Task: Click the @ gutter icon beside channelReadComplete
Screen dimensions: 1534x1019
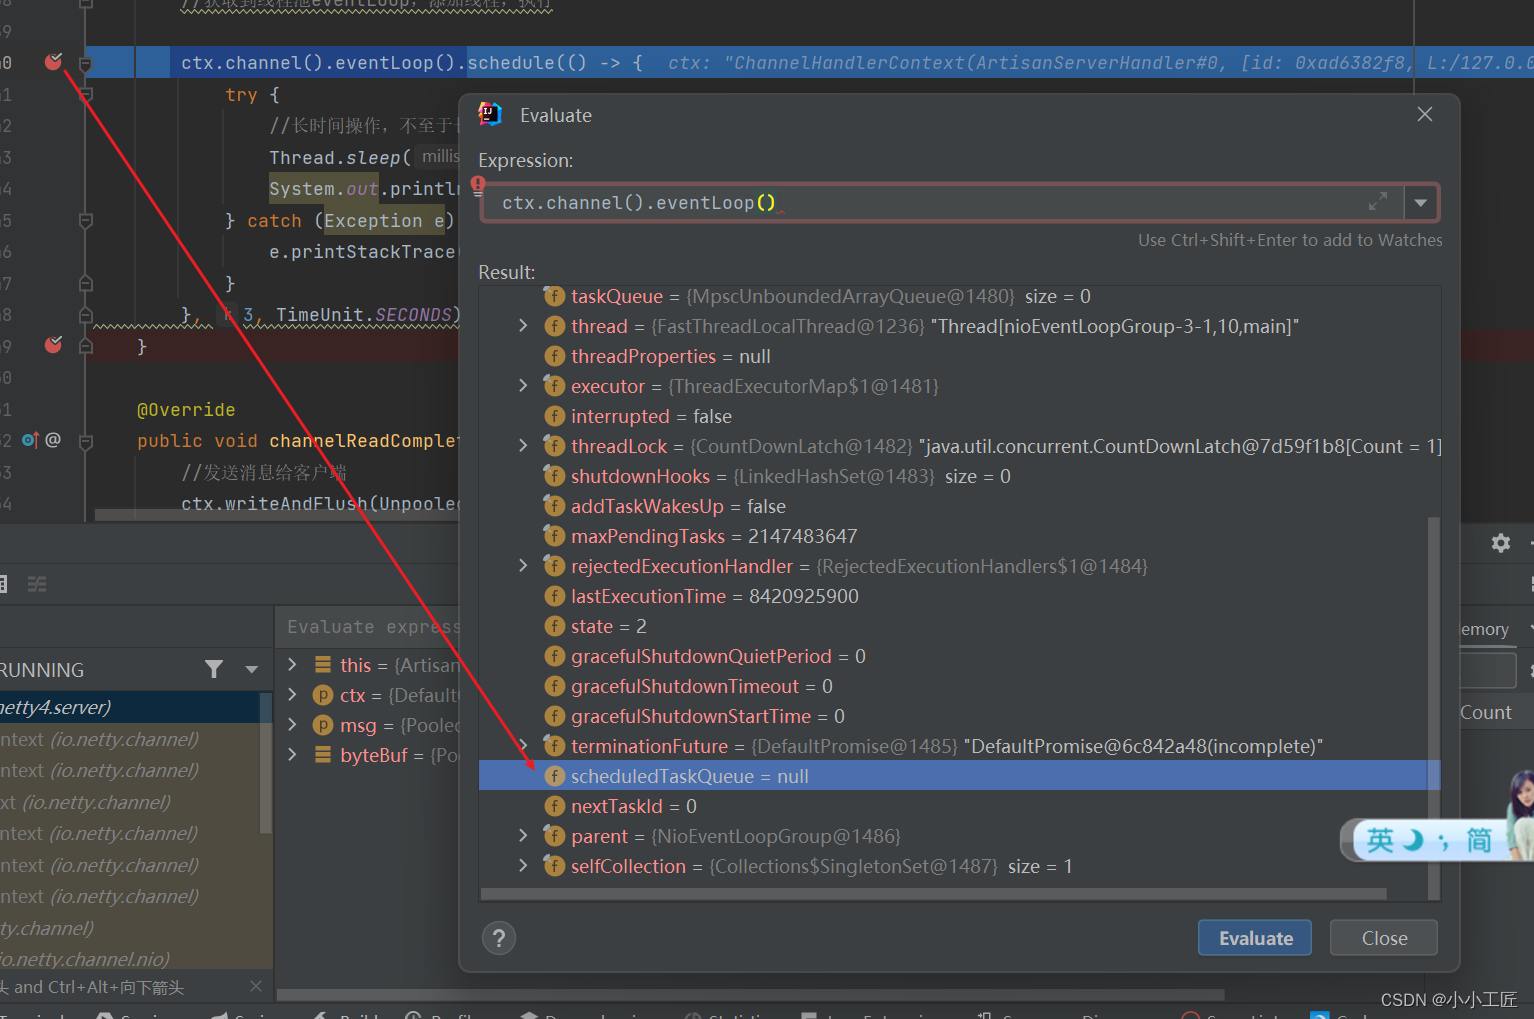Action: point(53,440)
